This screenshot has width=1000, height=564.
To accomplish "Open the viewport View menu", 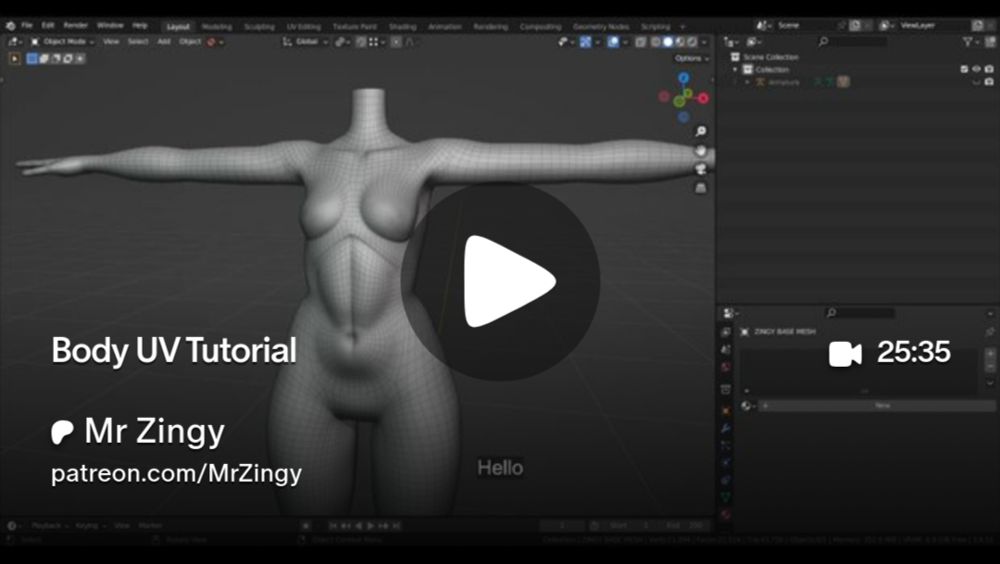I will (111, 41).
